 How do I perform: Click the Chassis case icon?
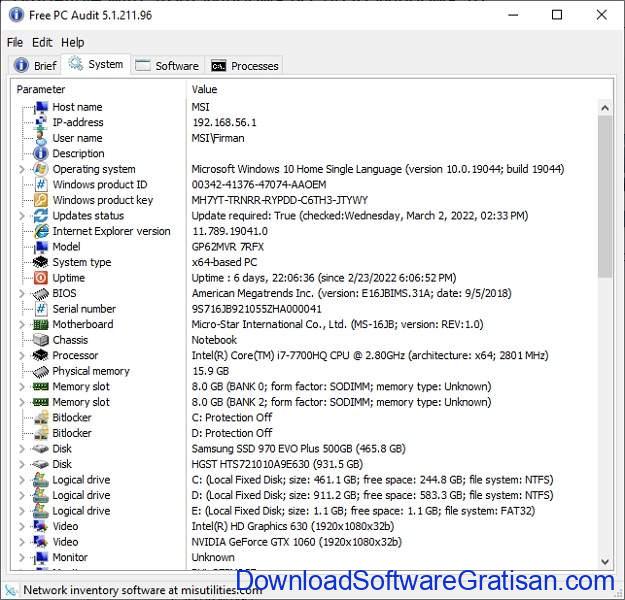41,340
